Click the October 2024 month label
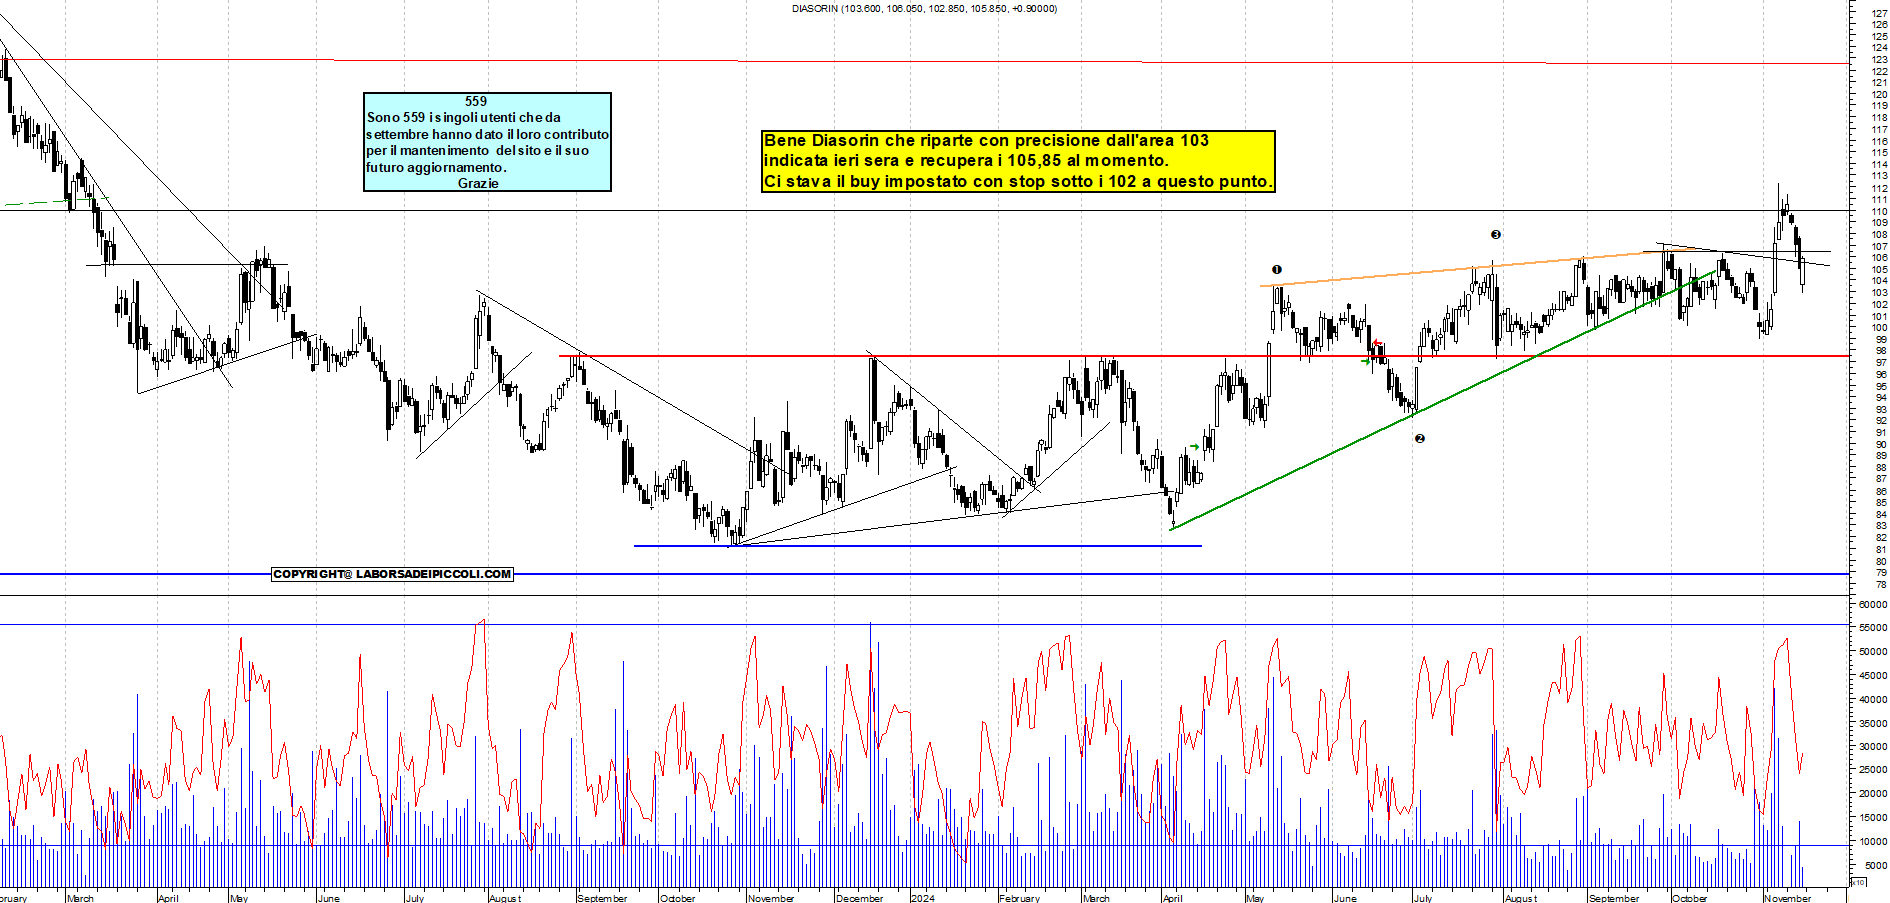The width and height of the screenshot is (1890, 903). tap(1690, 898)
